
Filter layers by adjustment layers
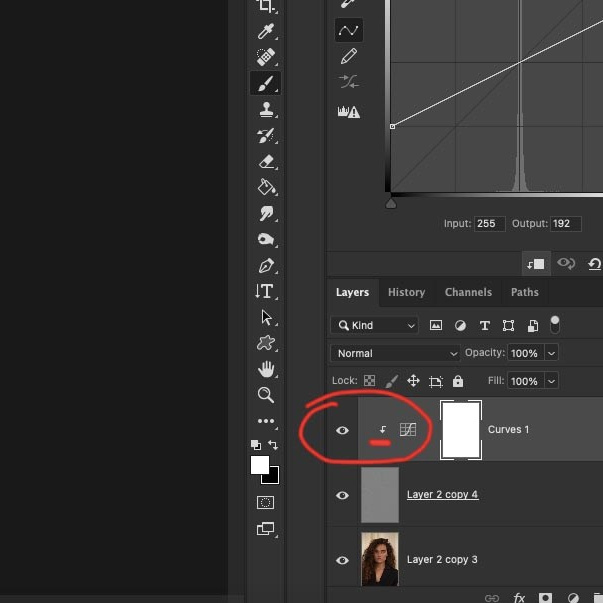coord(460,326)
